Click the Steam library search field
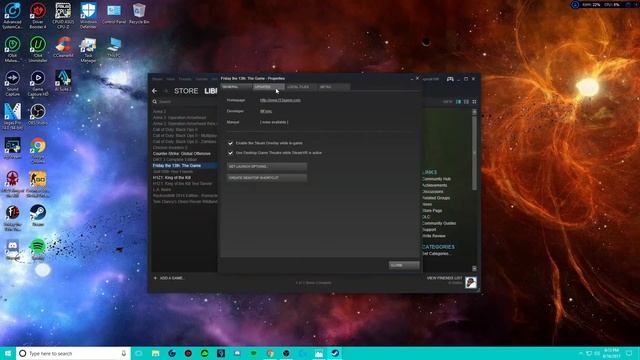The image size is (640, 360). (185, 102)
